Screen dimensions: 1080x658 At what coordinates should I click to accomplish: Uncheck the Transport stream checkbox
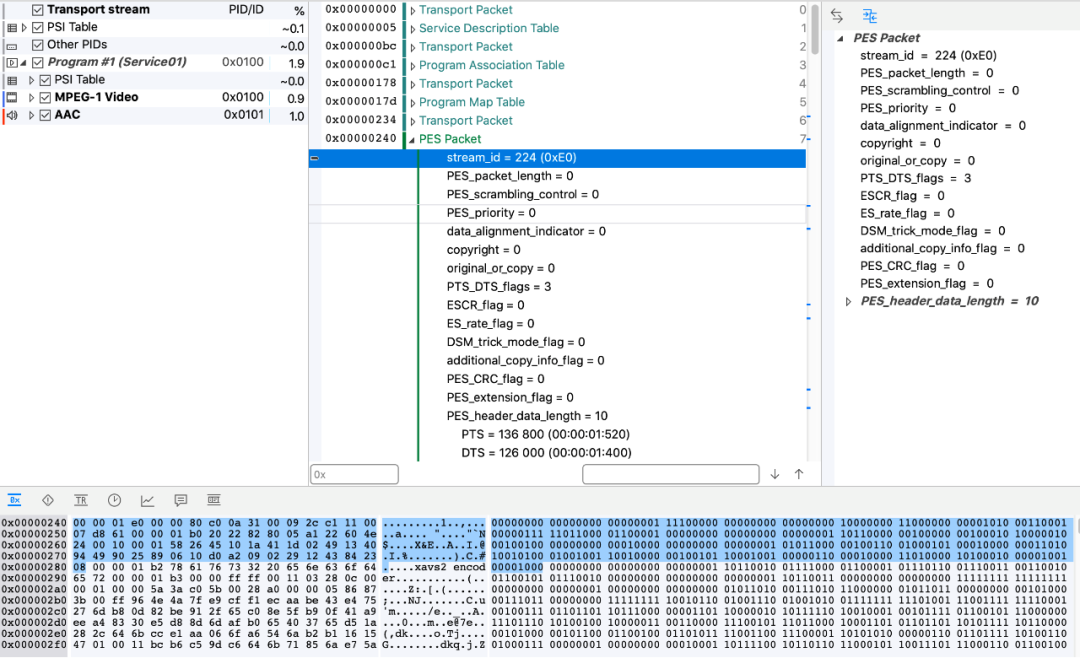(38, 10)
